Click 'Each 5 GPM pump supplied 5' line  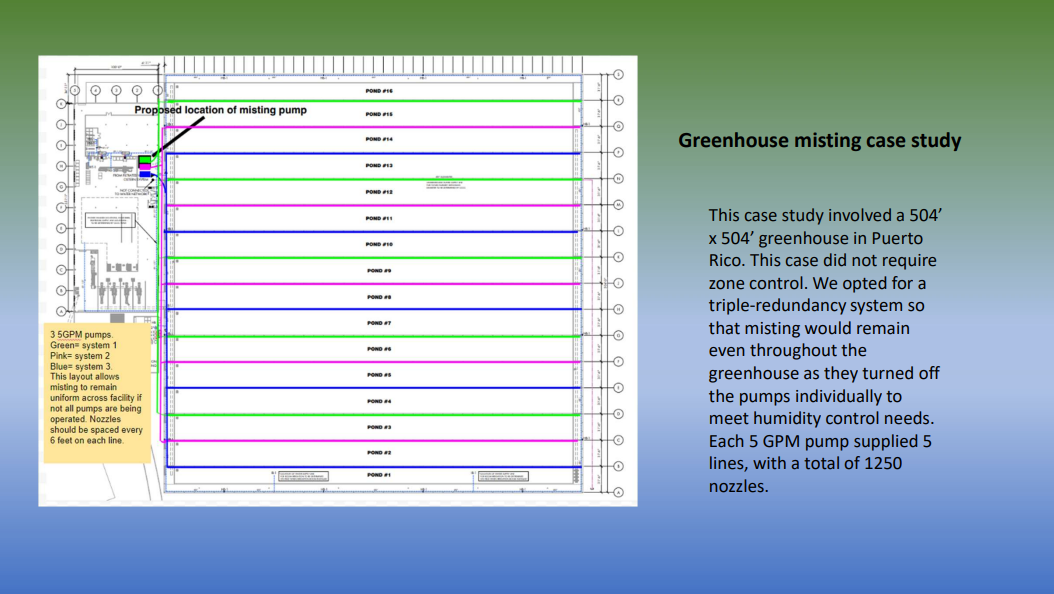(820, 441)
